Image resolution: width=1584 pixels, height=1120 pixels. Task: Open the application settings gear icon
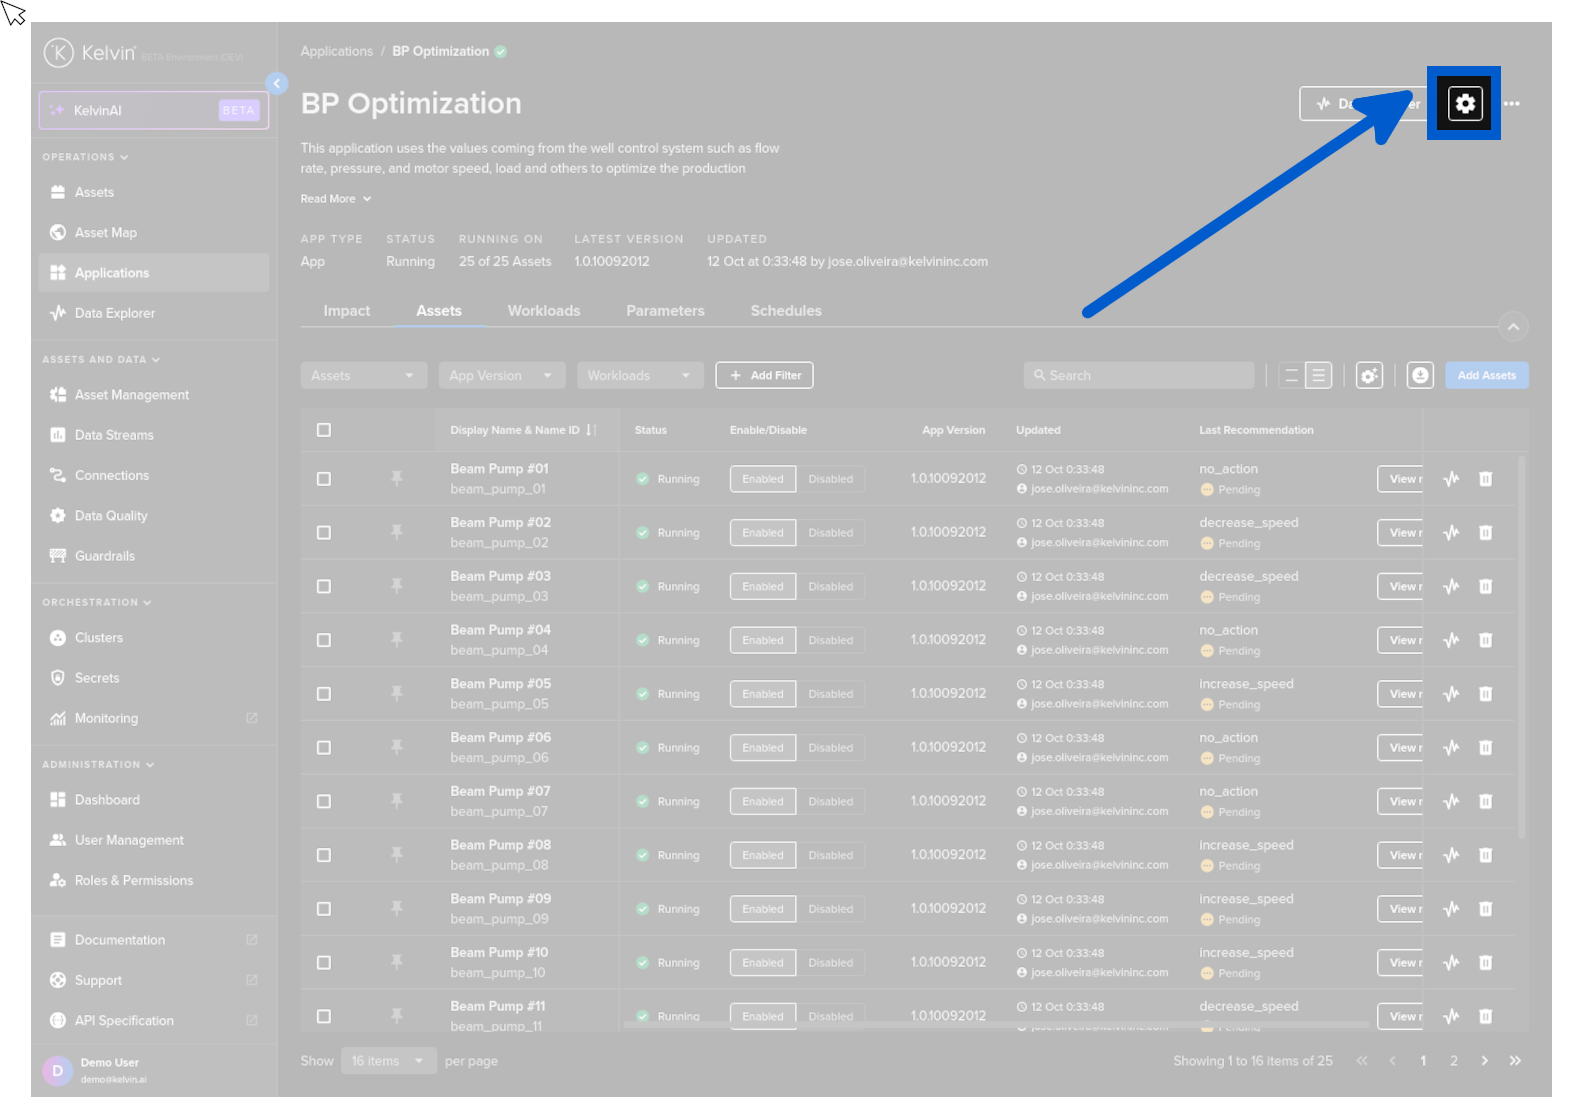tap(1464, 104)
